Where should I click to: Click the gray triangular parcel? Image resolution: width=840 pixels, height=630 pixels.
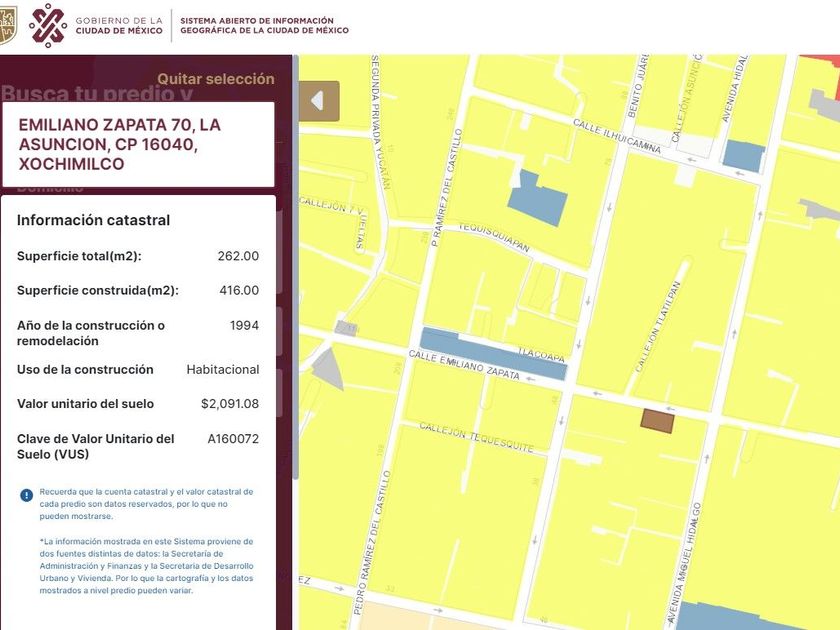pyautogui.click(x=328, y=369)
